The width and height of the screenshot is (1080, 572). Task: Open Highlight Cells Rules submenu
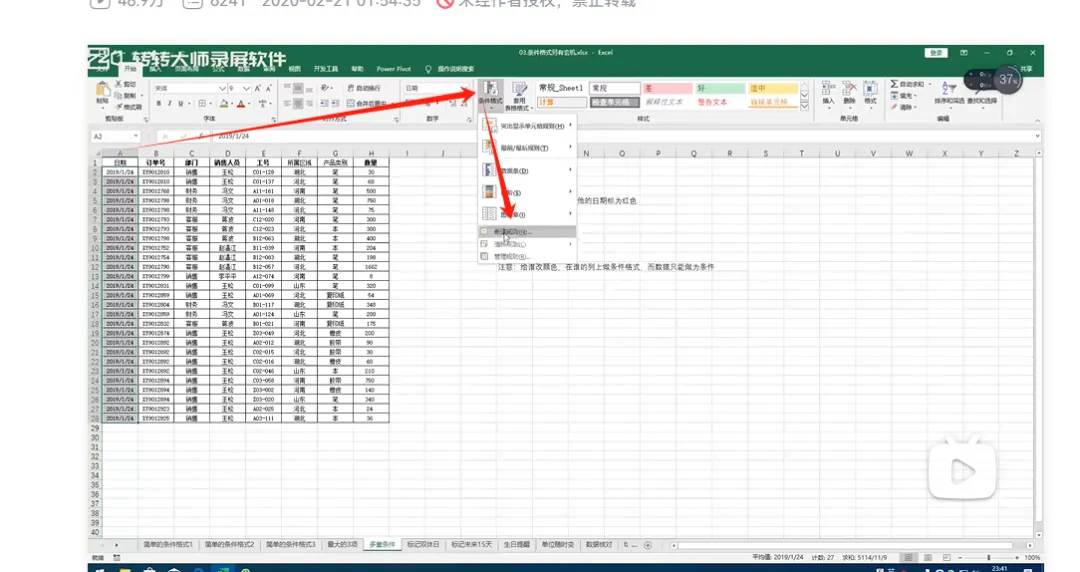pyautogui.click(x=528, y=126)
